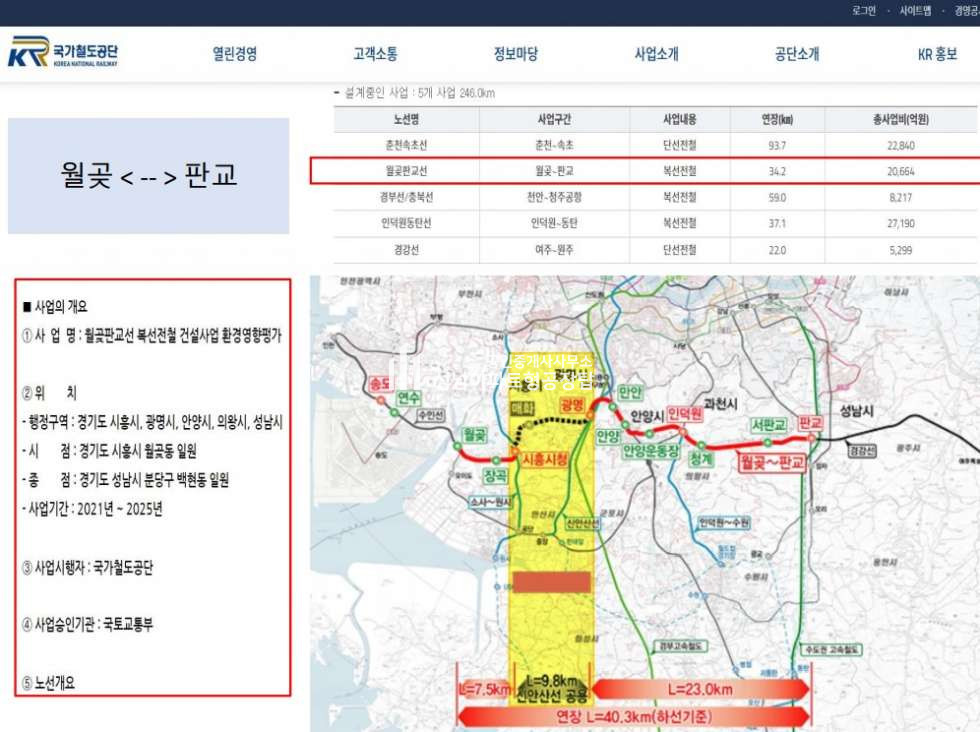Screen dimensions: 980x732
Task: Click the 사이트맵 link
Action: pos(915,11)
